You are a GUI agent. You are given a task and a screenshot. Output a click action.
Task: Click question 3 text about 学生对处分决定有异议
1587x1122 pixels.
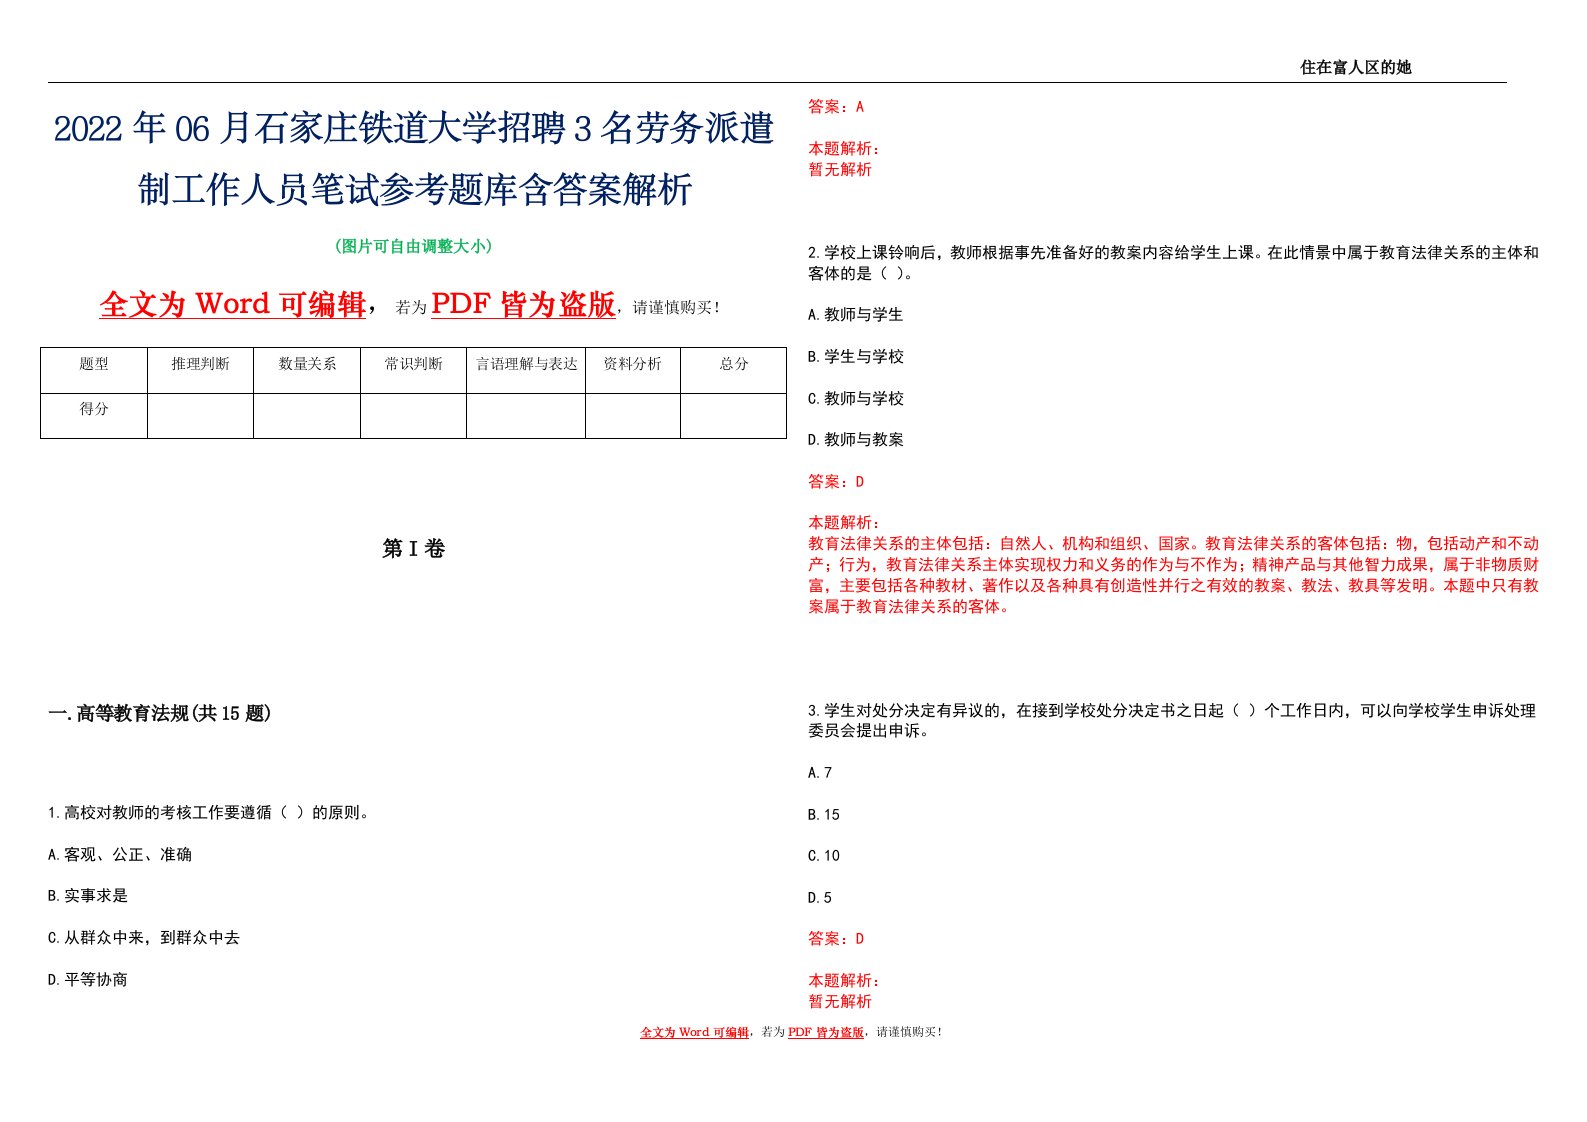click(x=1172, y=720)
